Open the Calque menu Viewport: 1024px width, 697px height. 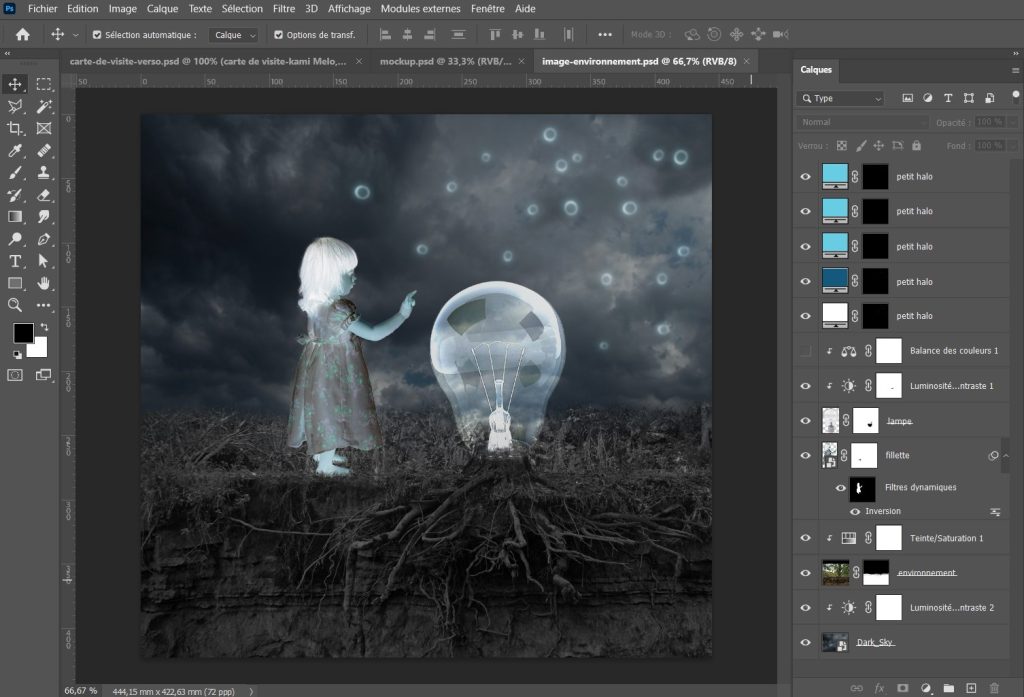pos(162,8)
